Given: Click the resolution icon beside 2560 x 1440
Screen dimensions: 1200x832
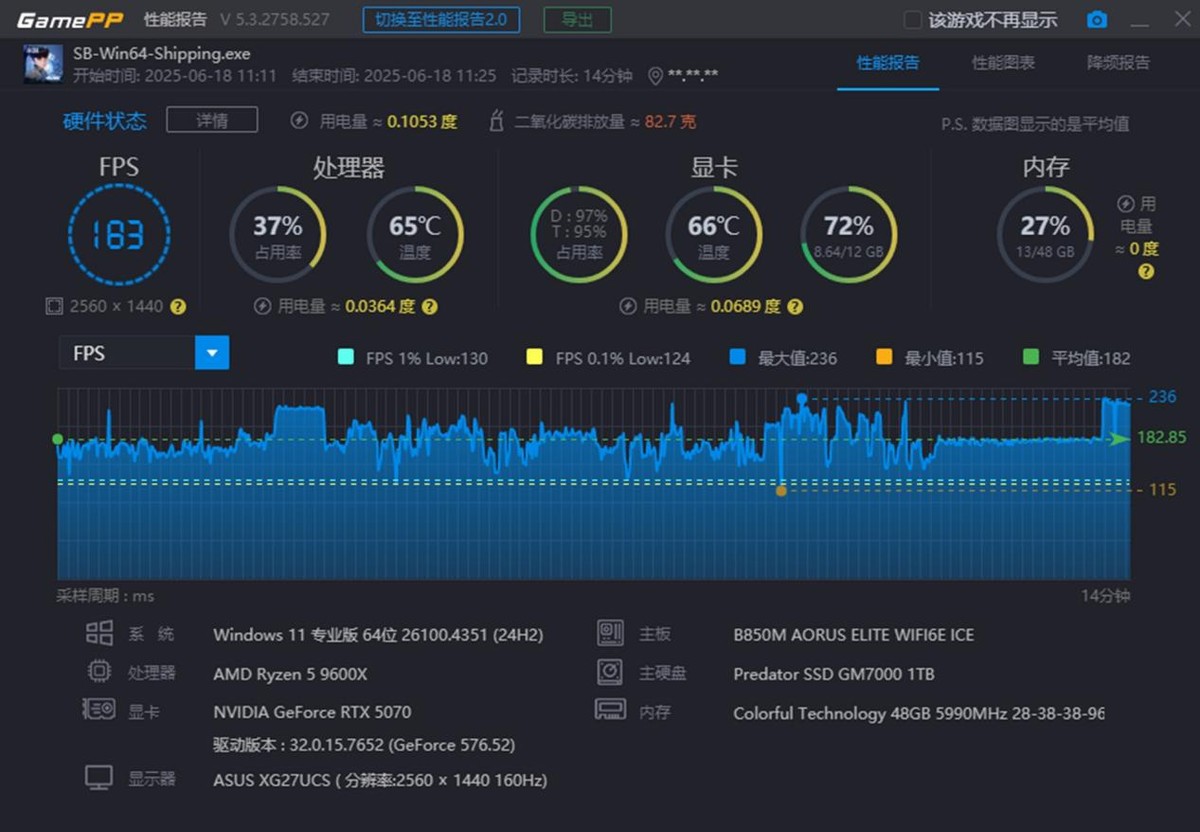Looking at the screenshot, I should pos(54,306).
